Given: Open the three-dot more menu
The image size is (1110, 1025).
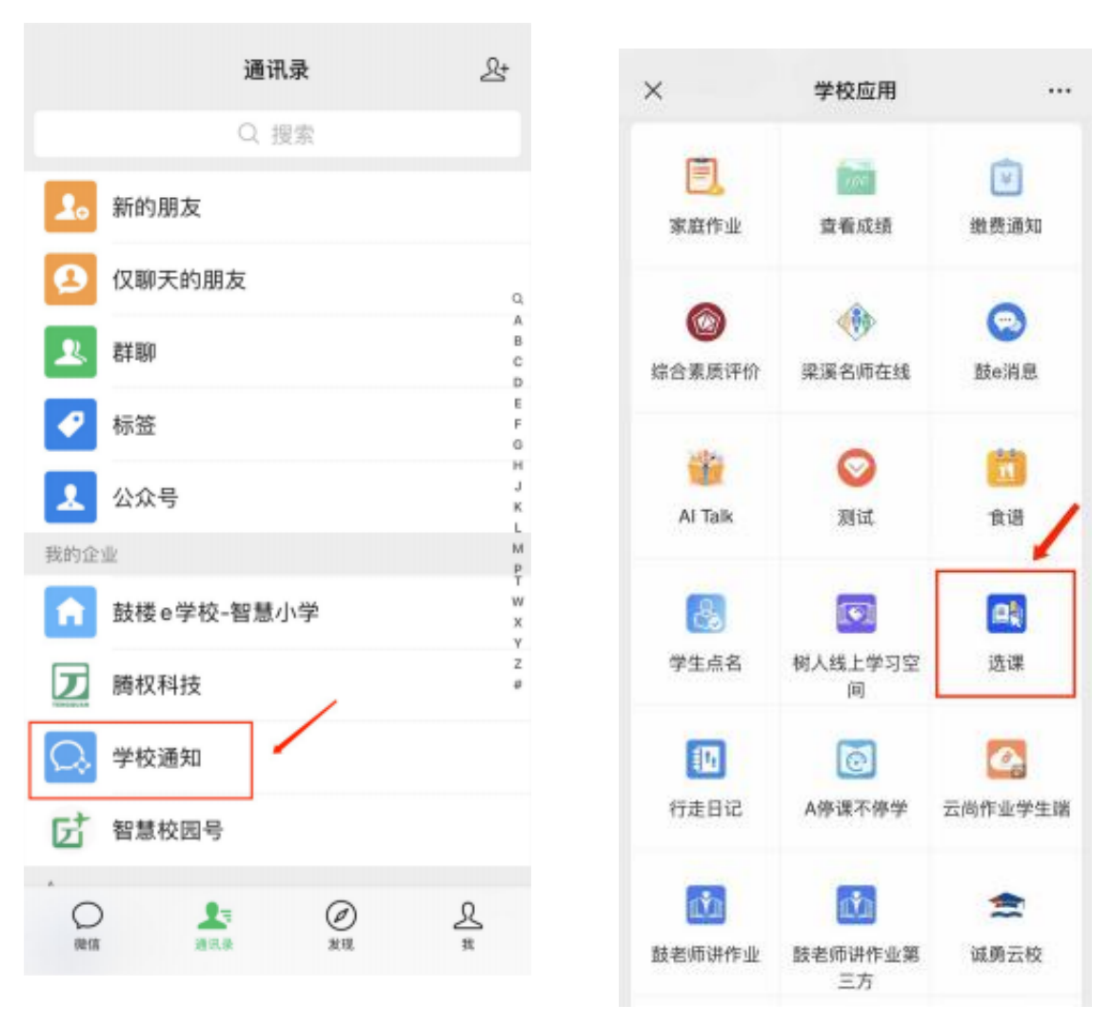Looking at the screenshot, I should [1059, 91].
